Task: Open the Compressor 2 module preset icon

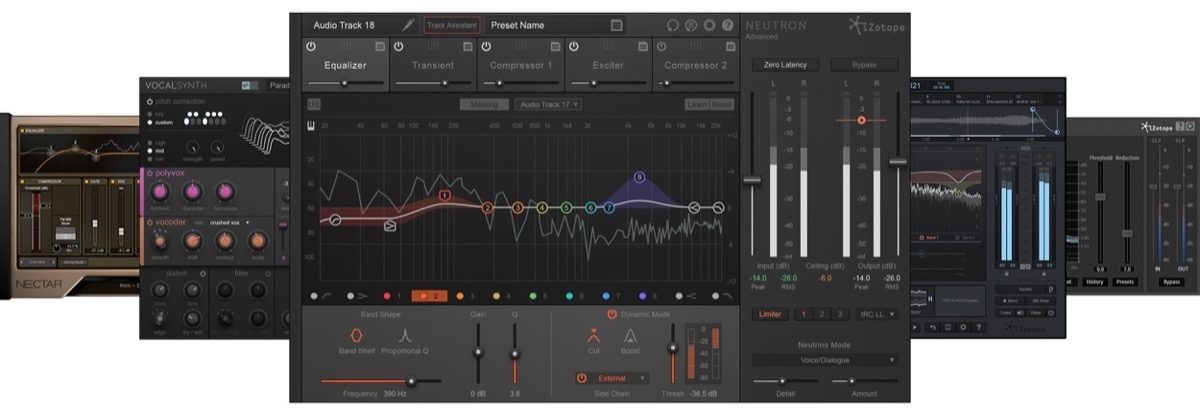Action: [731, 47]
